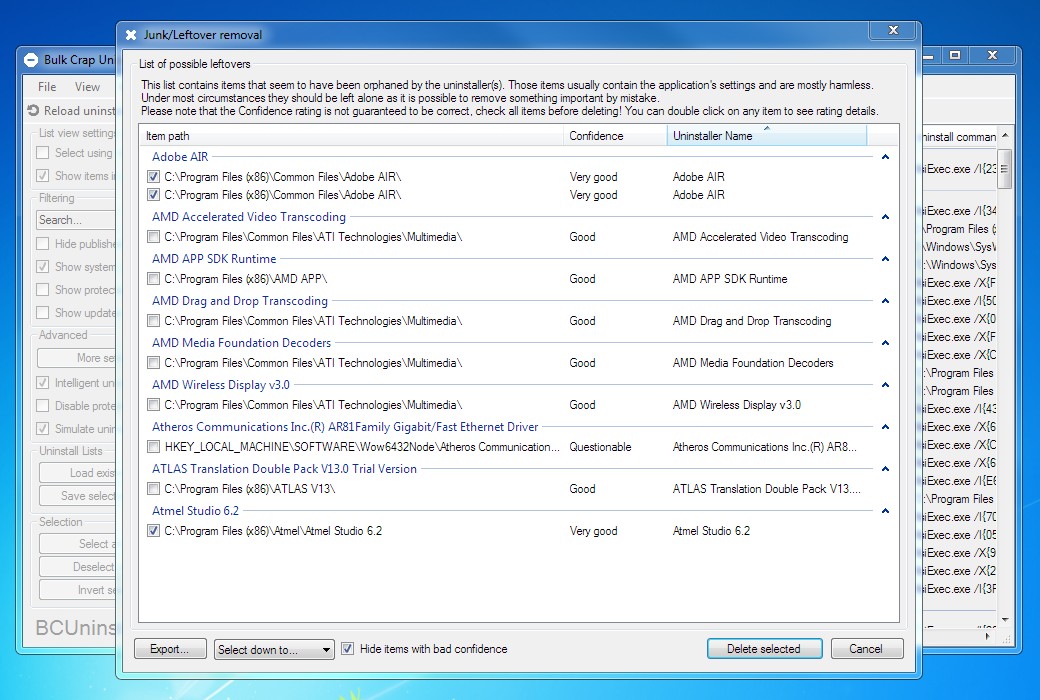Click the Reload uninstallers toolbar button
This screenshot has height=700, width=1040.
click(72, 111)
